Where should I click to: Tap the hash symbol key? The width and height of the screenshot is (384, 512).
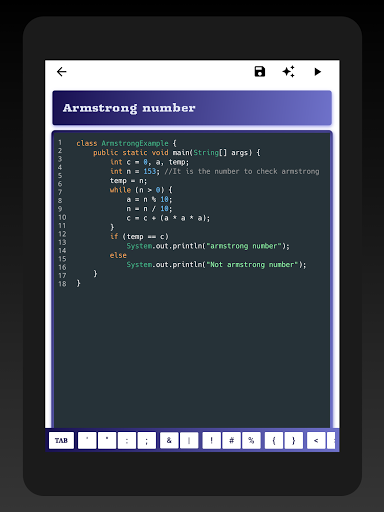click(x=231, y=440)
